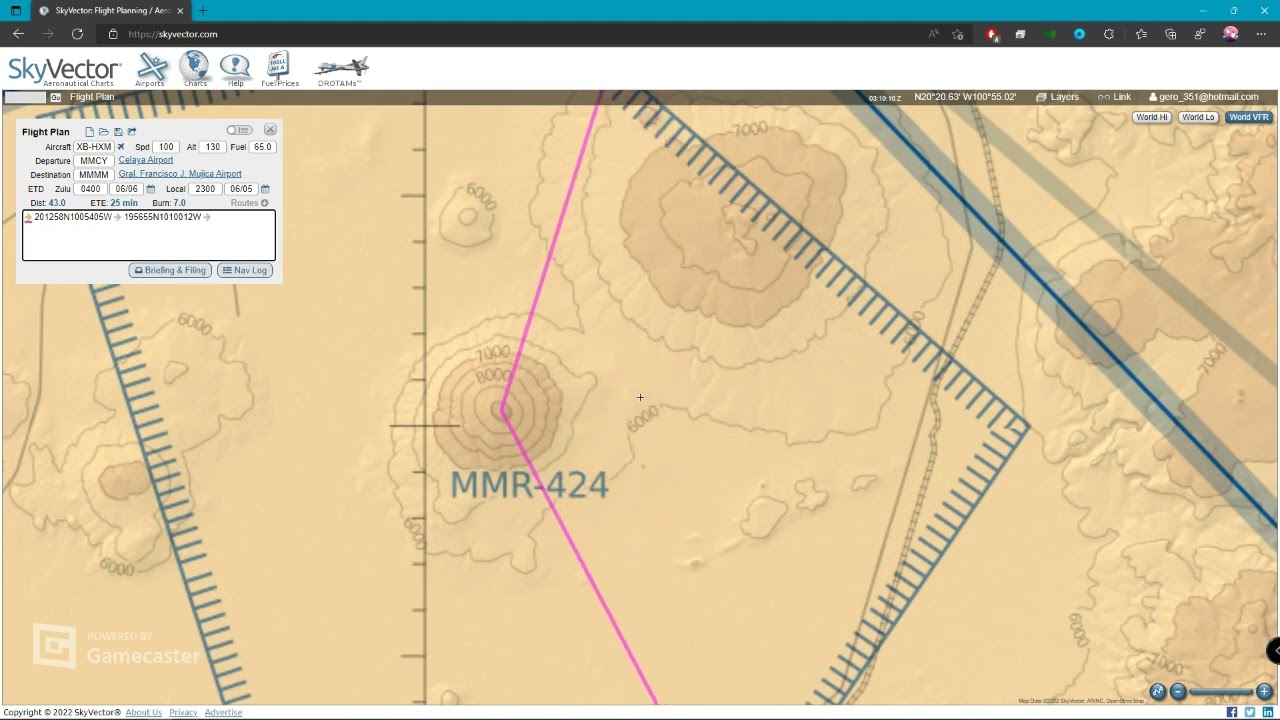
Task: Expand the Routes options
Action: click(x=250, y=203)
